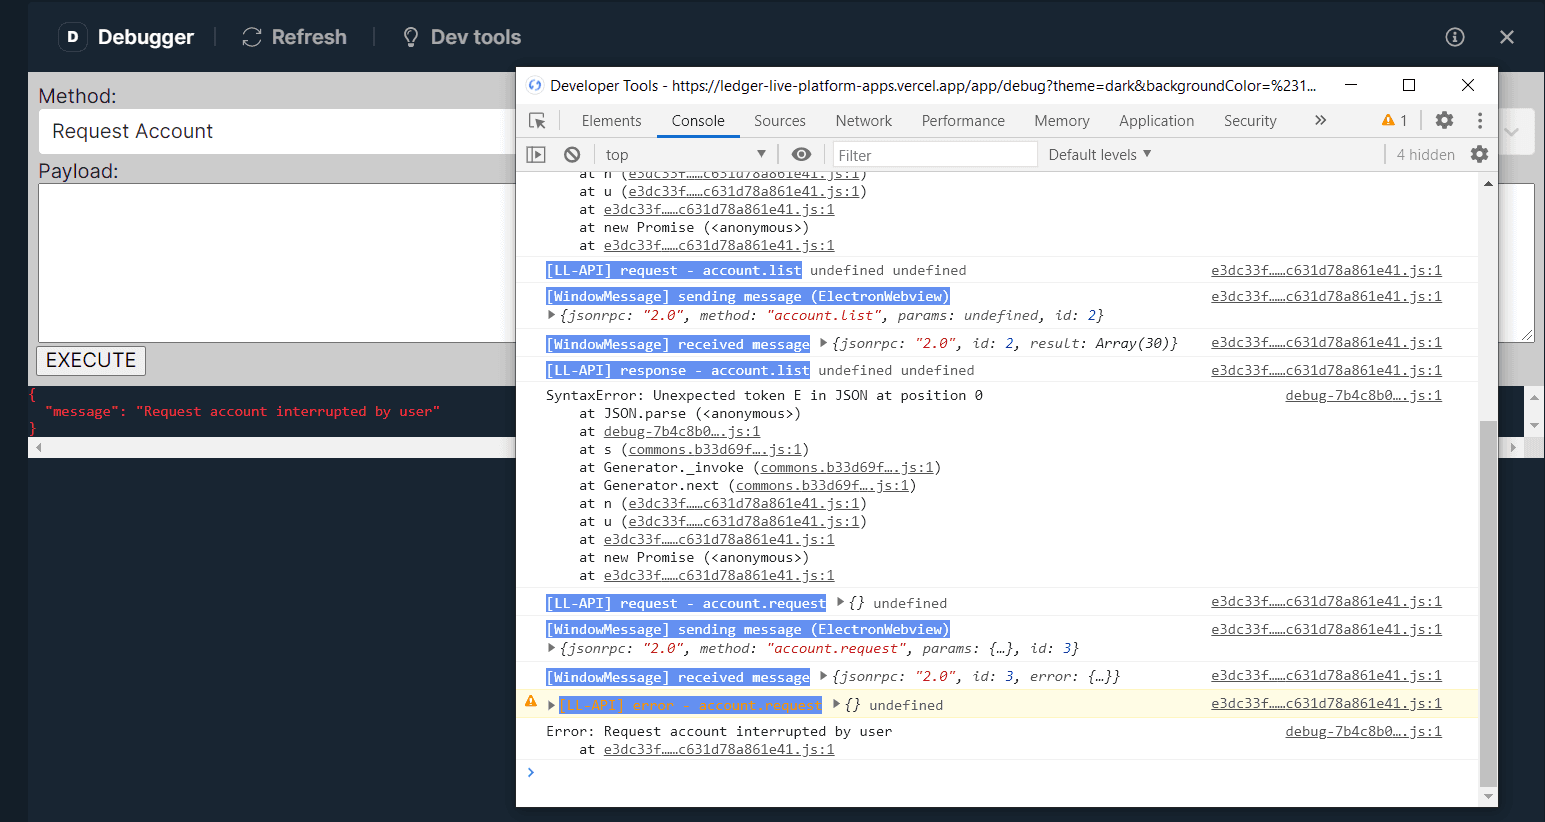Image resolution: width=1545 pixels, height=822 pixels.
Task: Open the DevTools settings gear
Action: (x=1444, y=120)
